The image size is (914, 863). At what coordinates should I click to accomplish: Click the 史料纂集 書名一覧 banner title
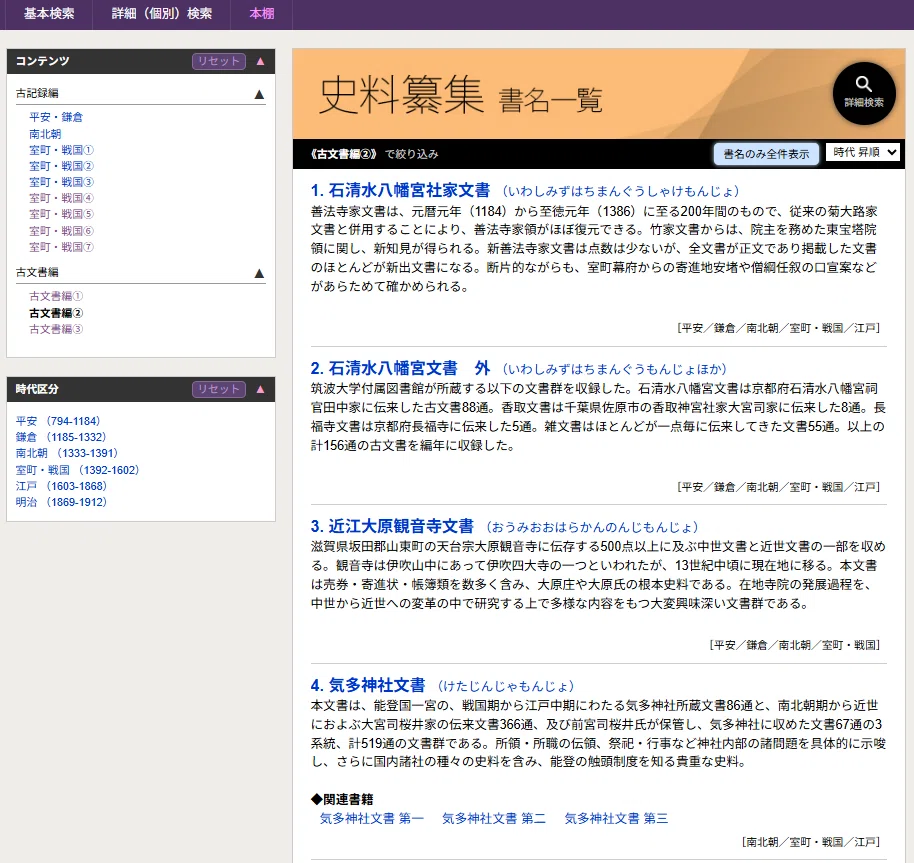(460, 95)
